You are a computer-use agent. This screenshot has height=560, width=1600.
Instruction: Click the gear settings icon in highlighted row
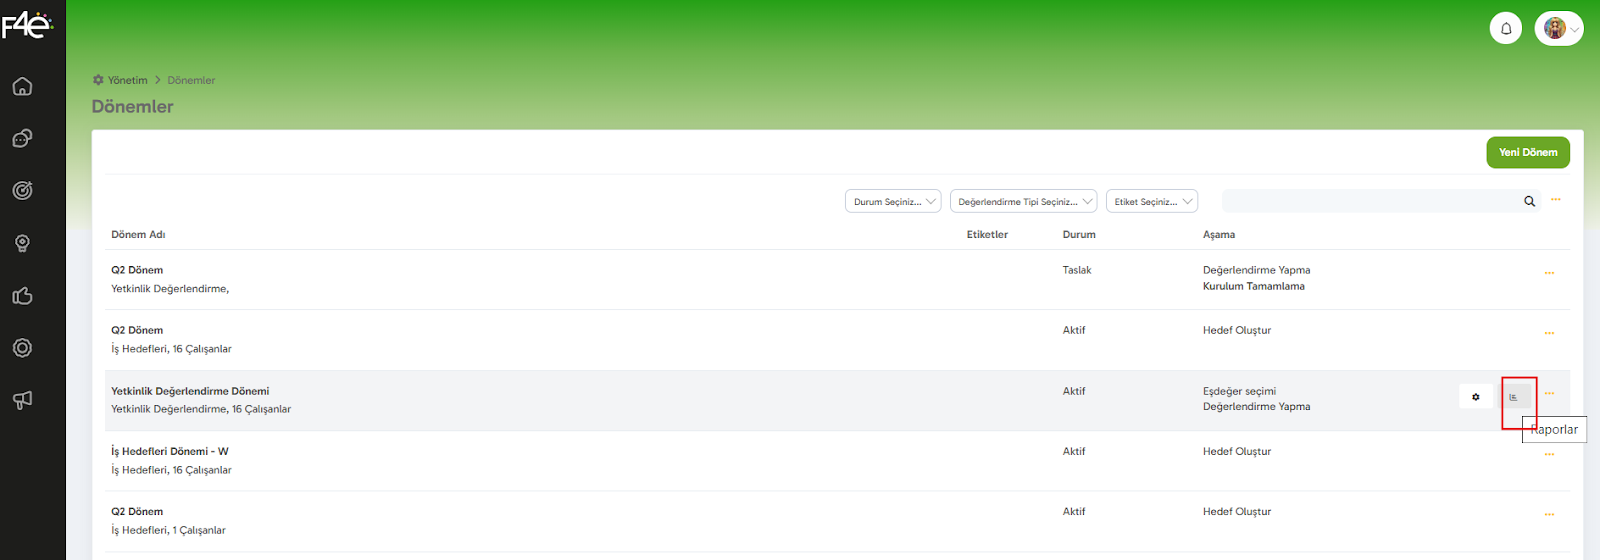[1476, 397]
